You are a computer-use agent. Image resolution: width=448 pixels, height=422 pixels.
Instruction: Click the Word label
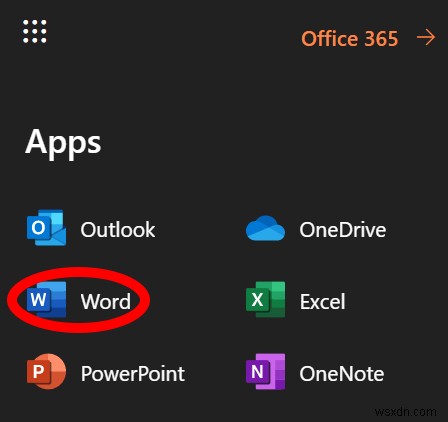click(x=106, y=301)
